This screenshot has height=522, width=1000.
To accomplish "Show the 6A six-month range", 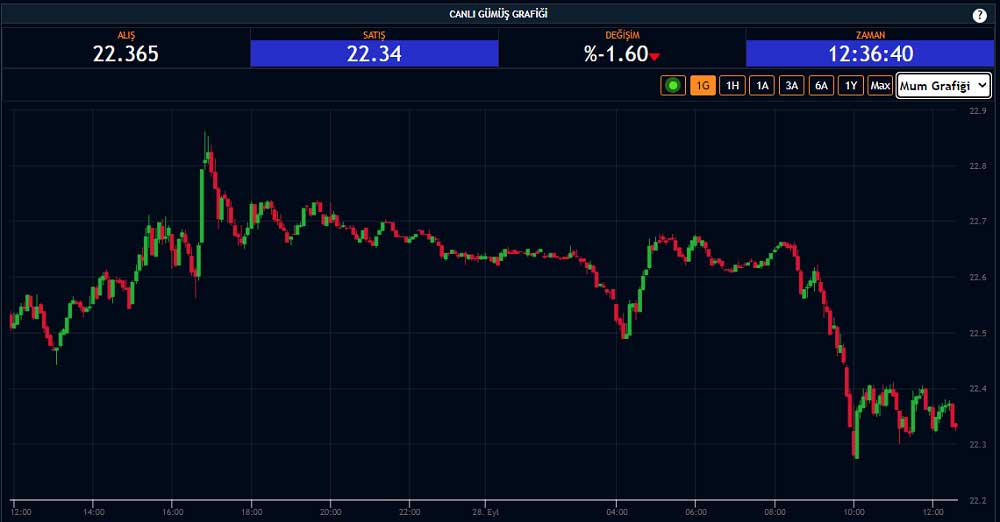I will [x=821, y=86].
